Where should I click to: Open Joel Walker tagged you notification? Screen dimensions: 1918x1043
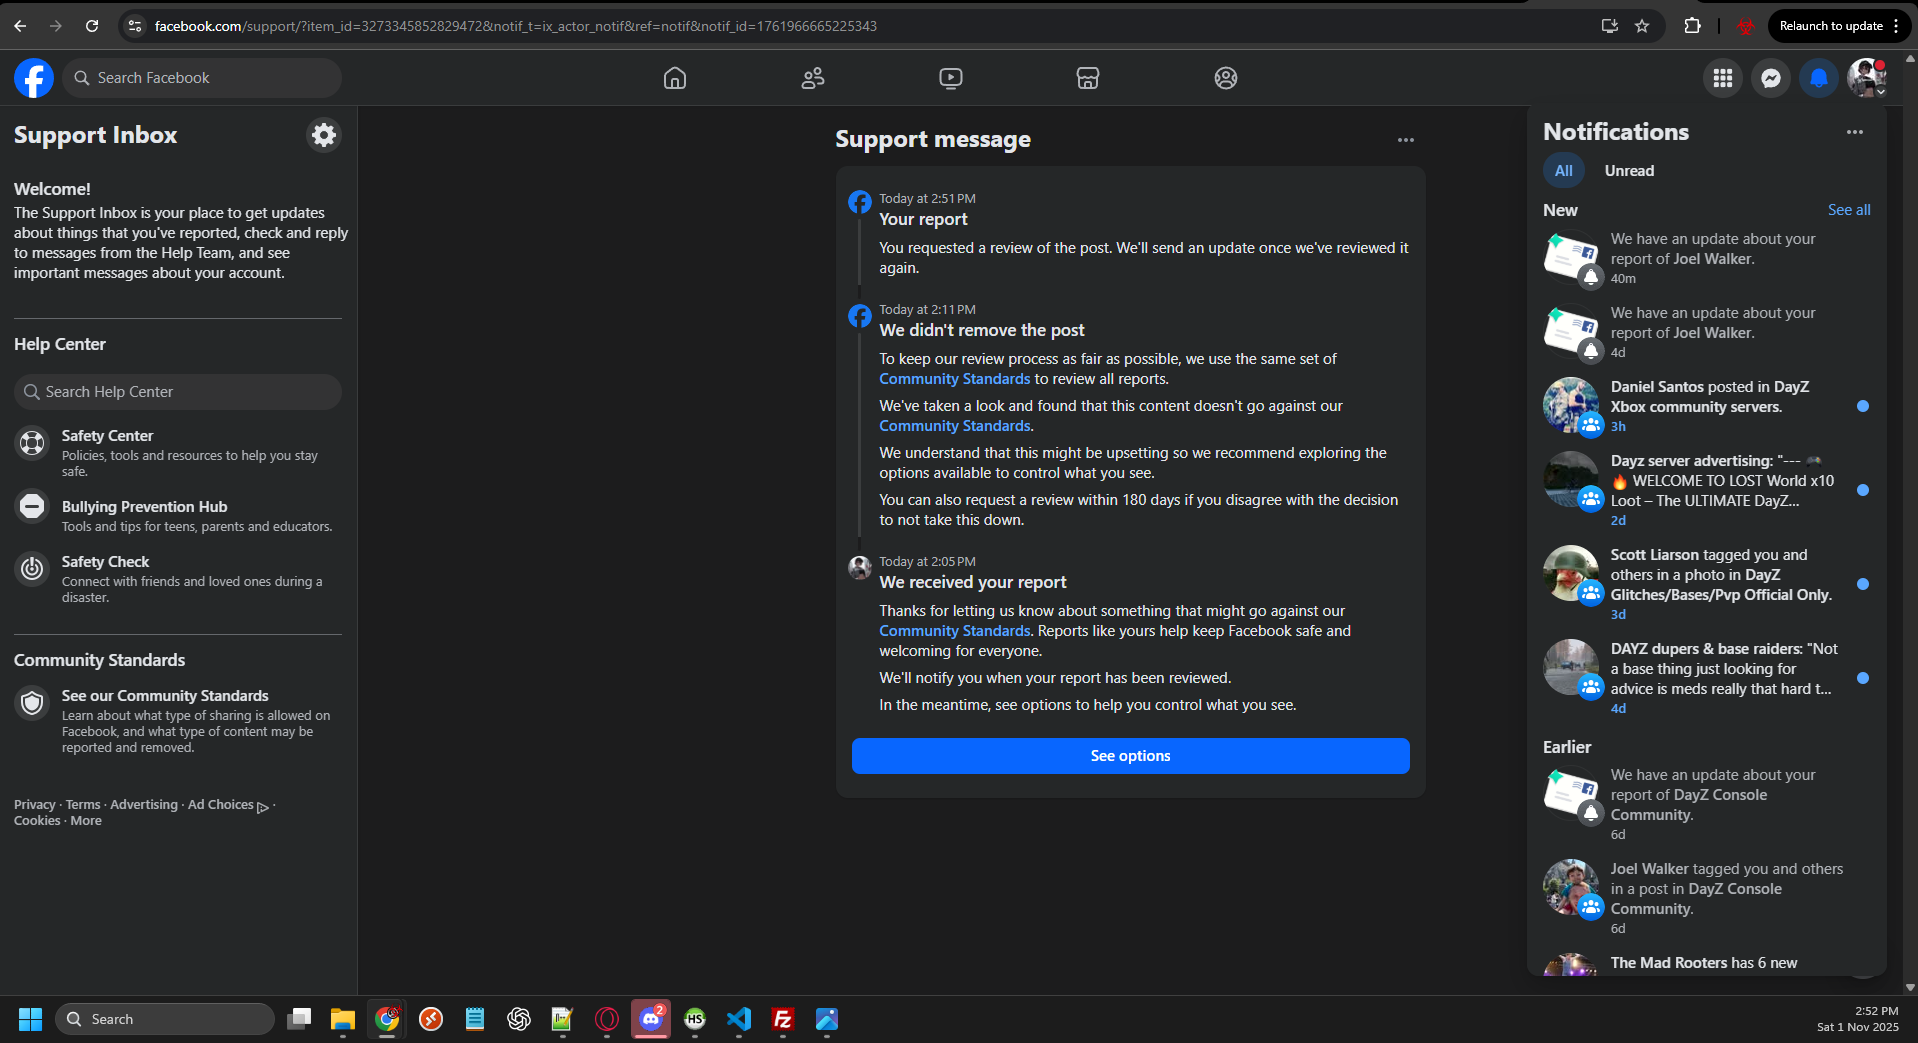(1707, 899)
